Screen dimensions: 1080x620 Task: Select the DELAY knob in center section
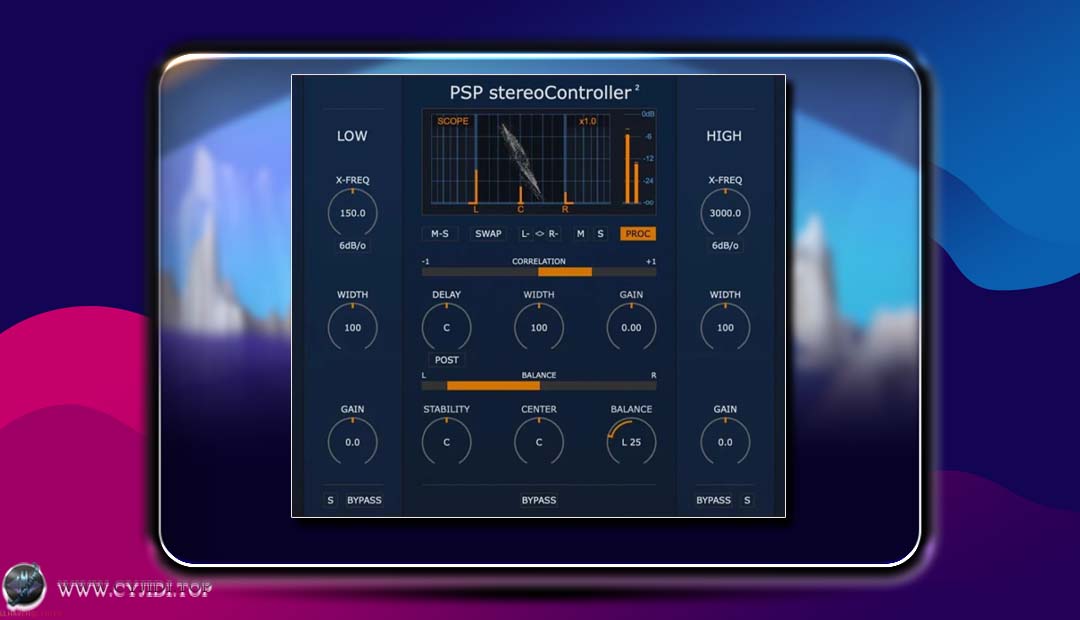447,327
